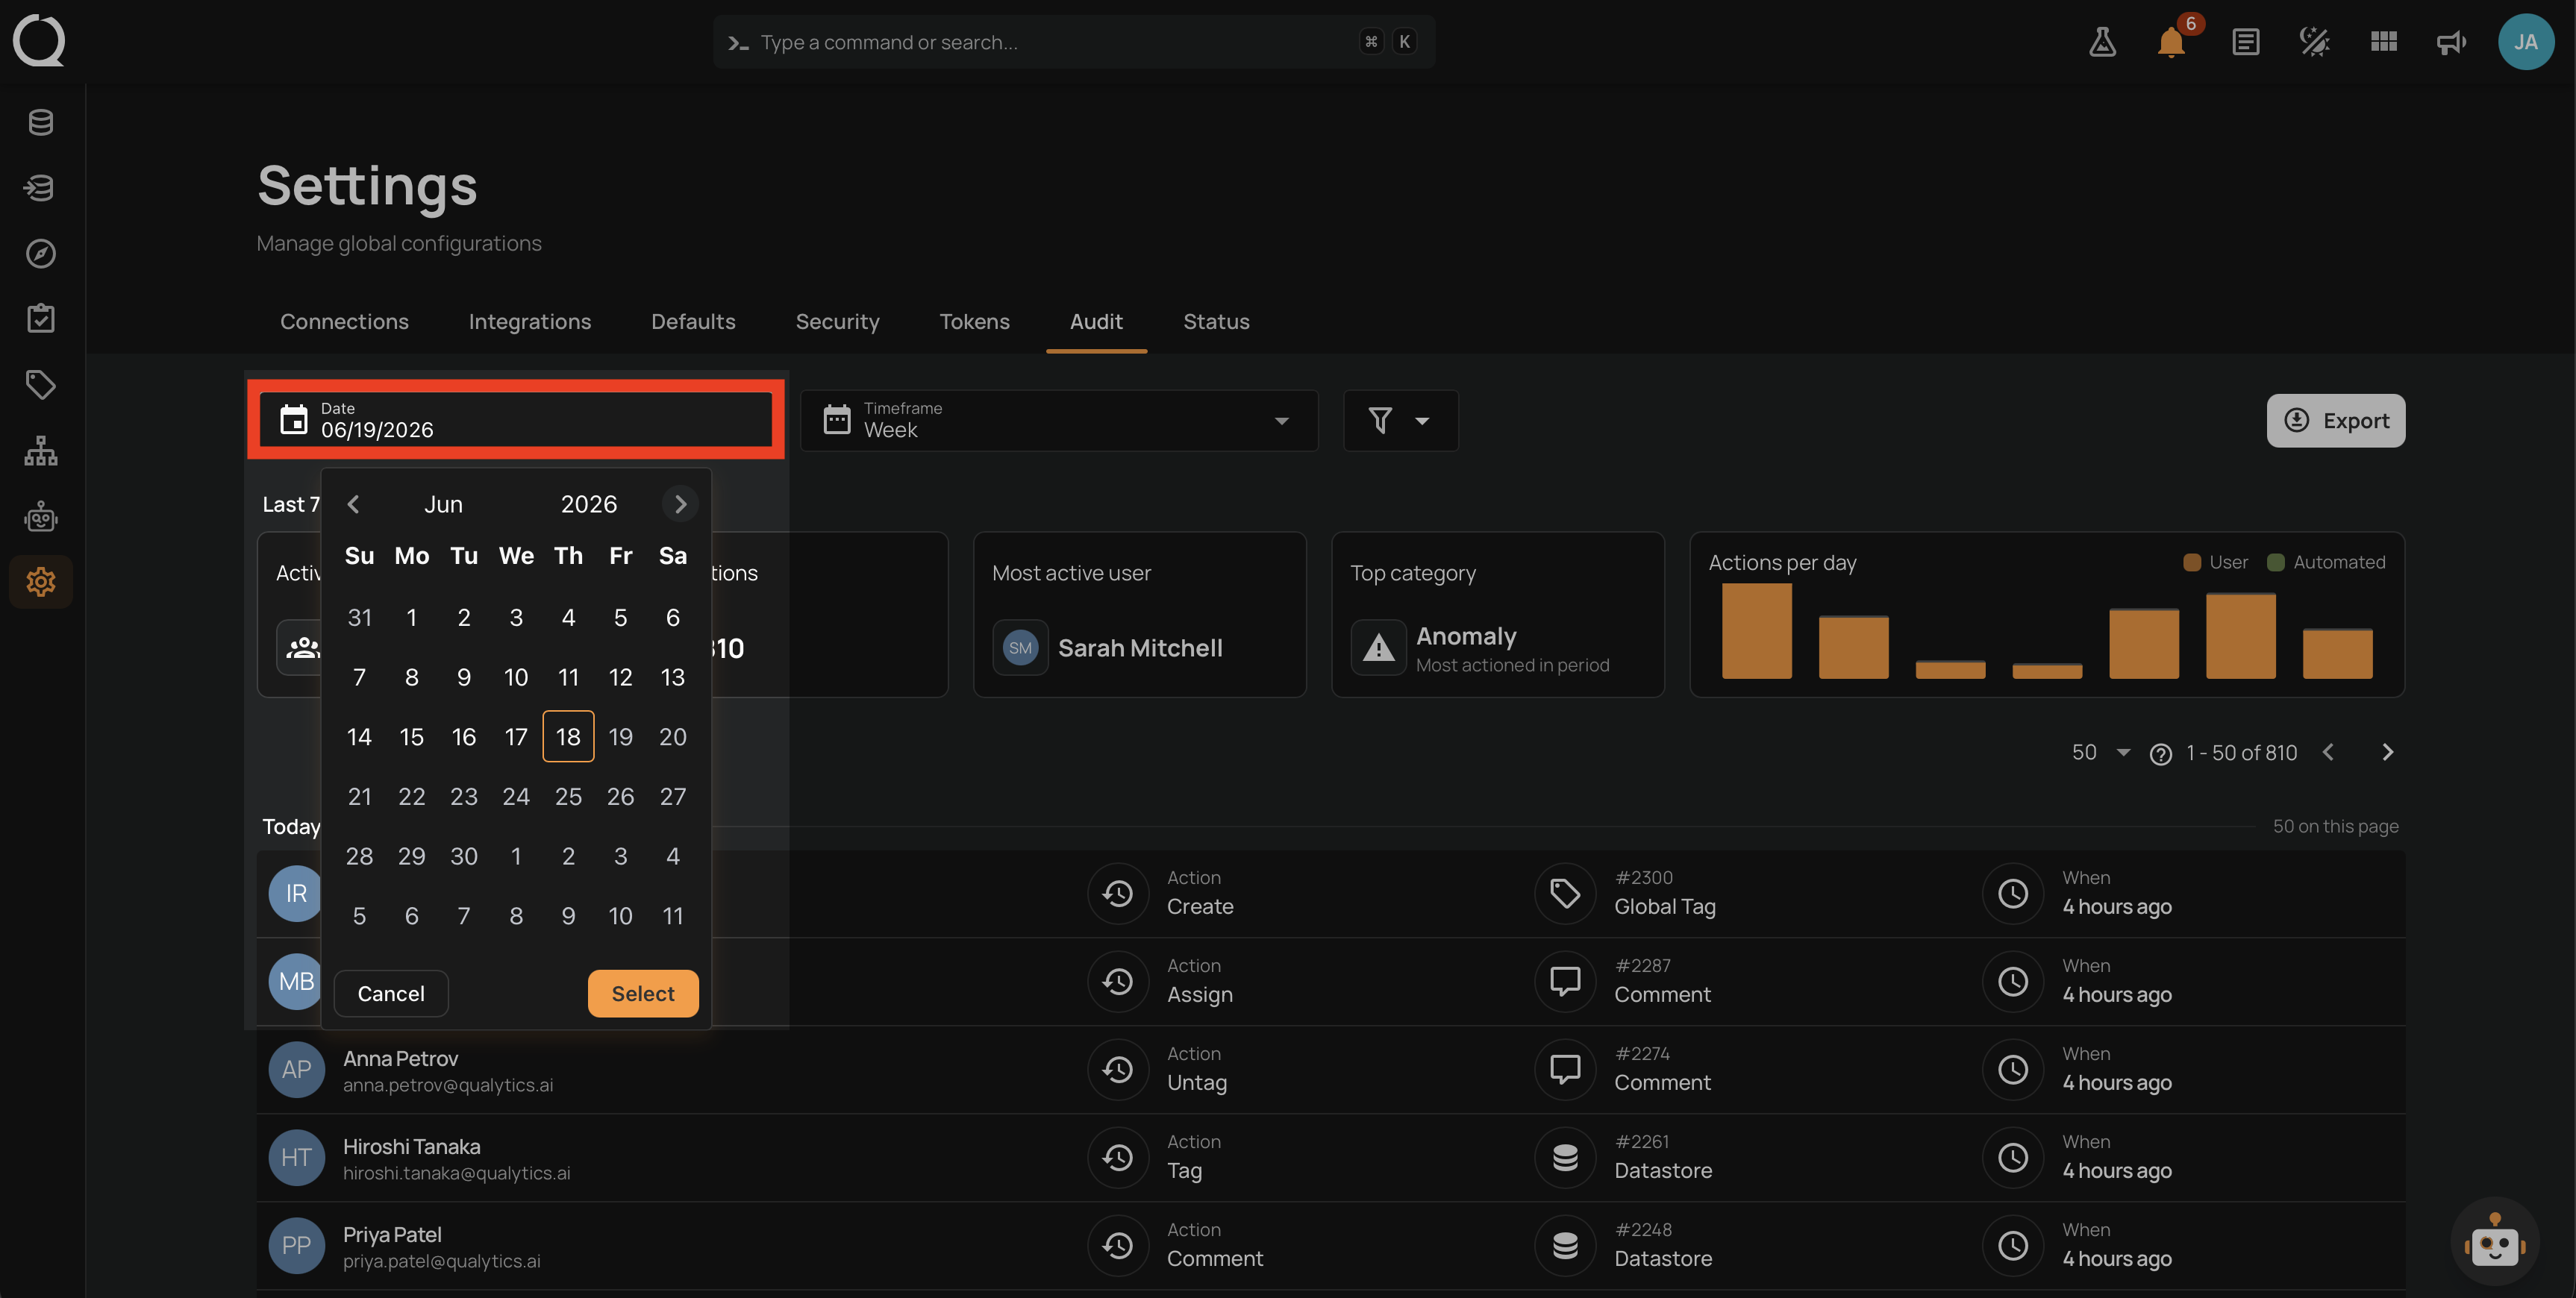Click the Priya Patel row name
Viewport: 2576px width, 1298px height.
click(392, 1234)
